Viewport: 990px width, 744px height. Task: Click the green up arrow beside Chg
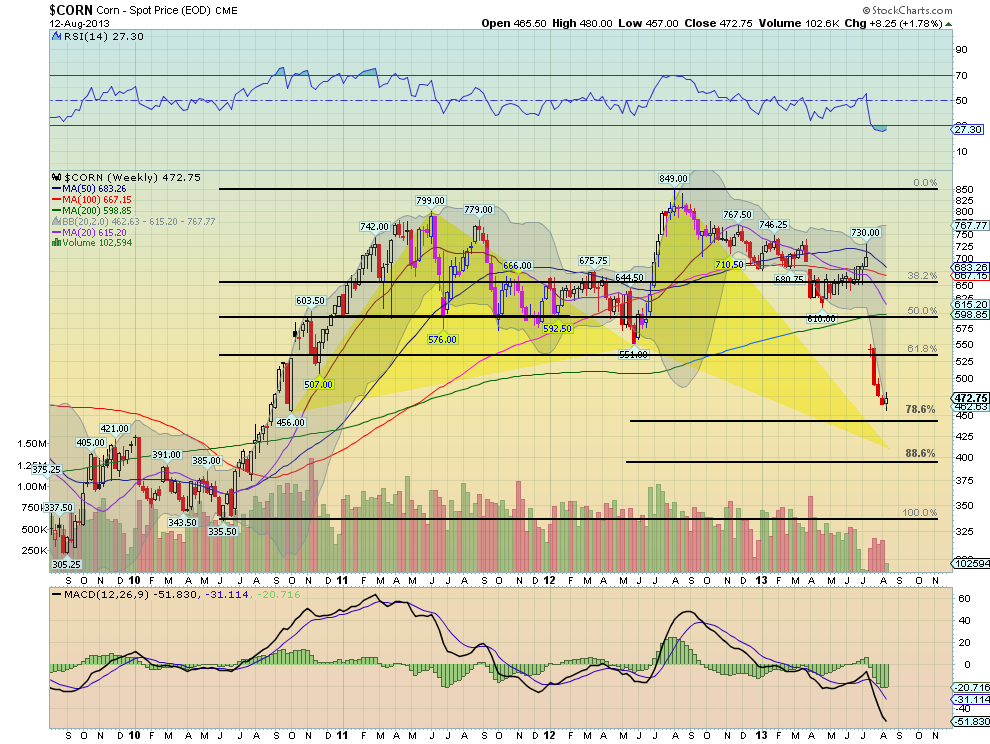click(948, 24)
